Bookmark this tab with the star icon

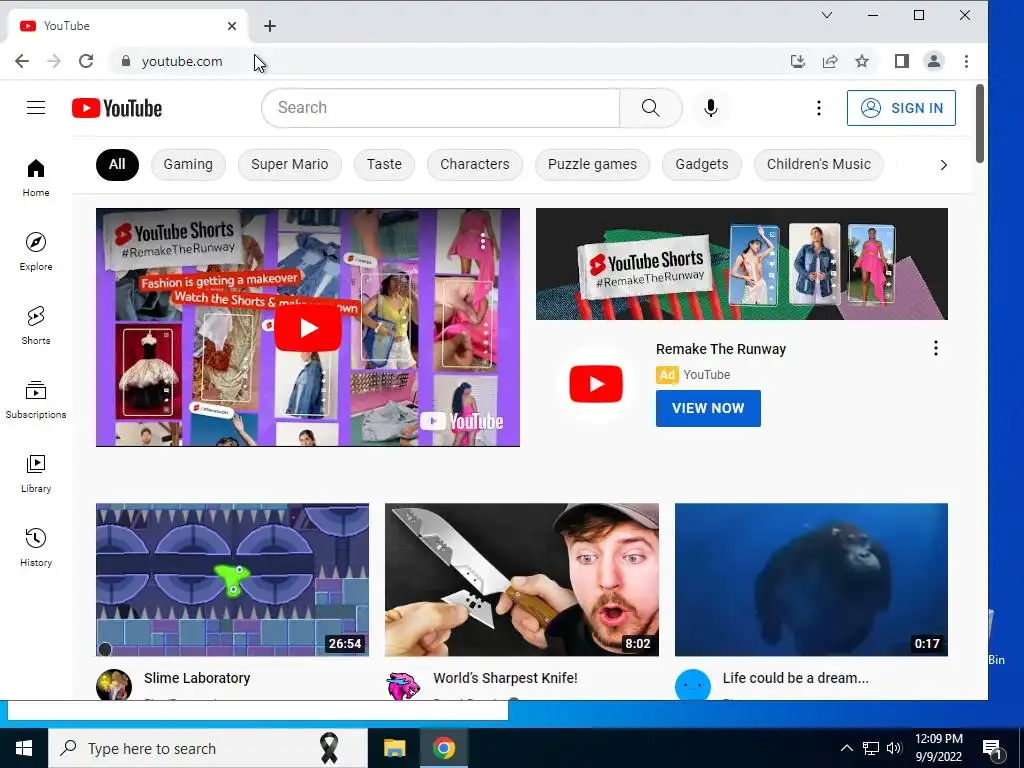(x=862, y=61)
